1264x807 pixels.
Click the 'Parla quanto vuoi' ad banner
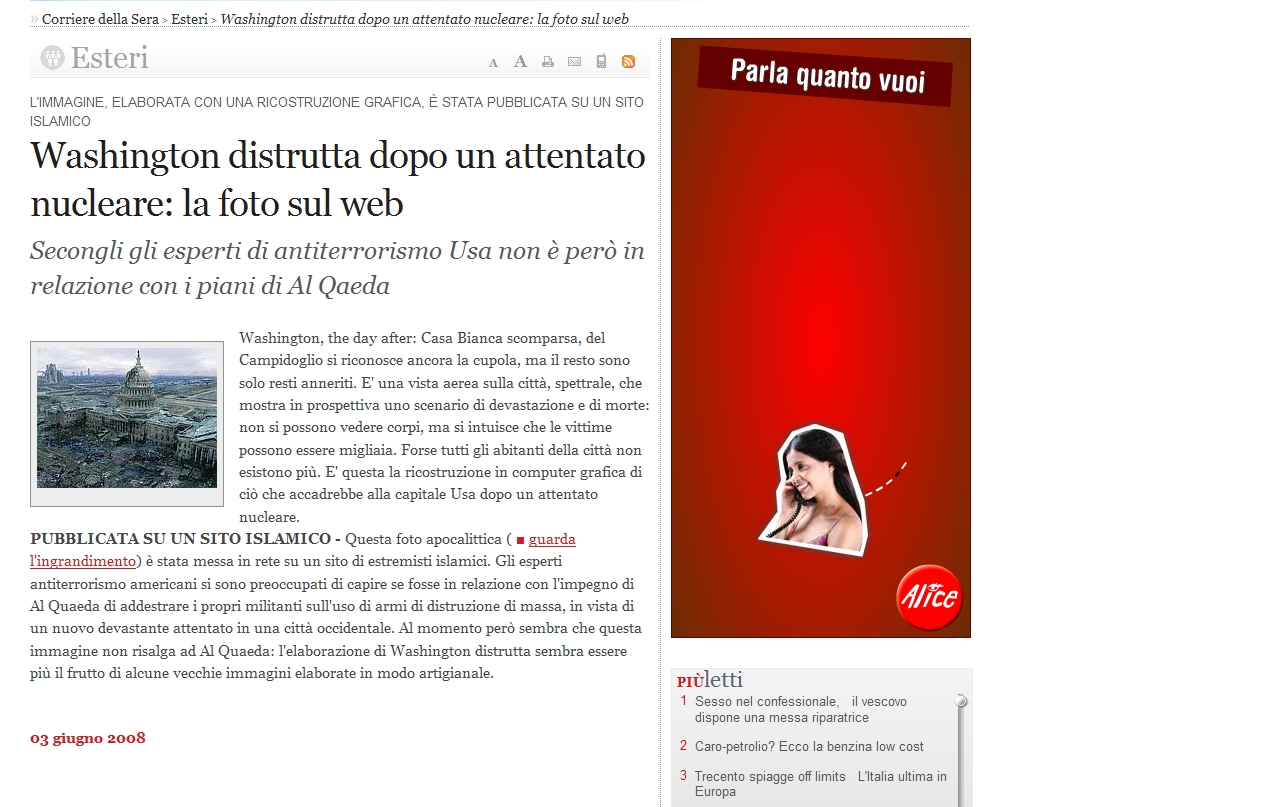tap(826, 76)
